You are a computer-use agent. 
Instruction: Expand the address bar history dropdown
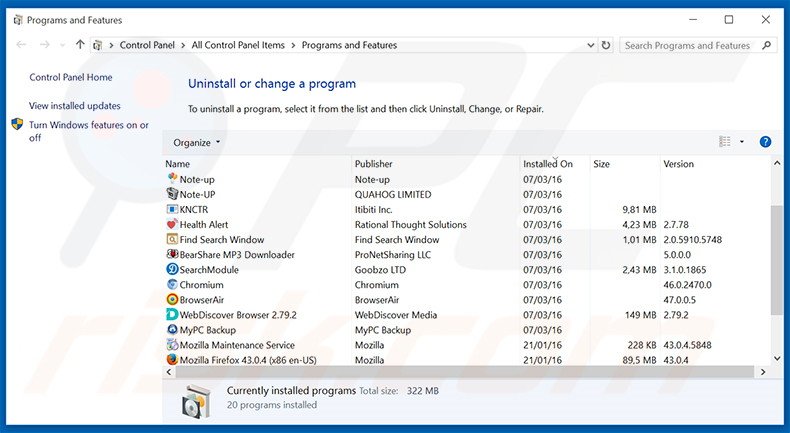tap(590, 45)
